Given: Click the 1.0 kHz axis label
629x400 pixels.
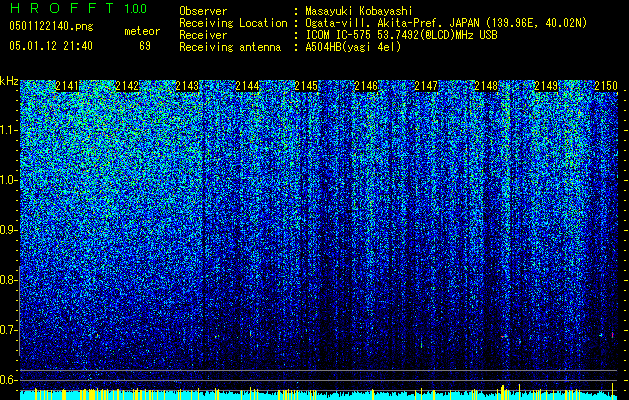Looking at the screenshot, I should tap(7, 180).
